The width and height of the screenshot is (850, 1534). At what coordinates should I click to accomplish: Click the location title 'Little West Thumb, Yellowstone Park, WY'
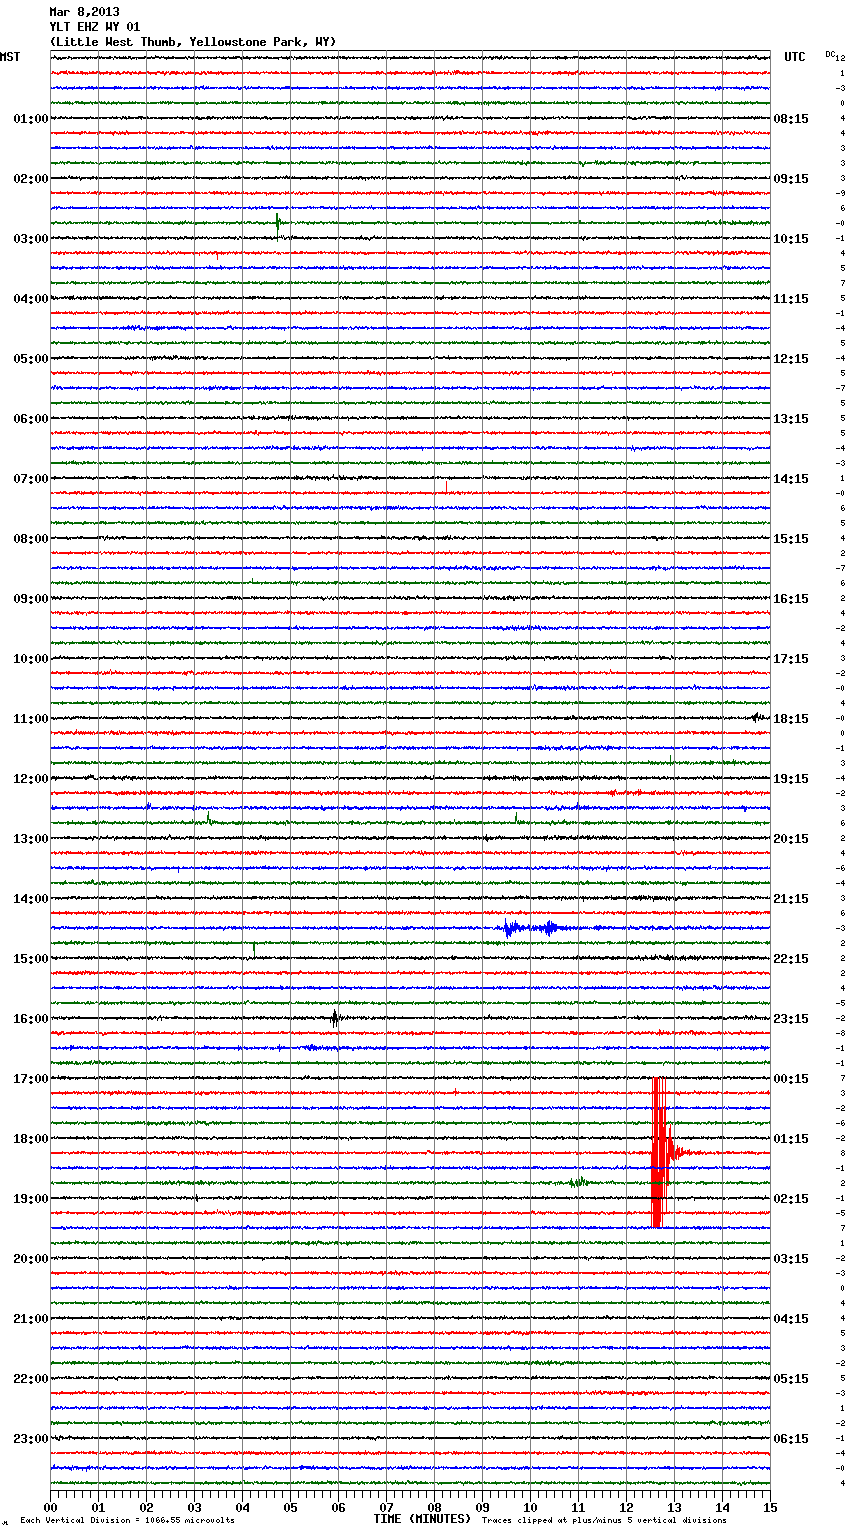click(x=193, y=42)
